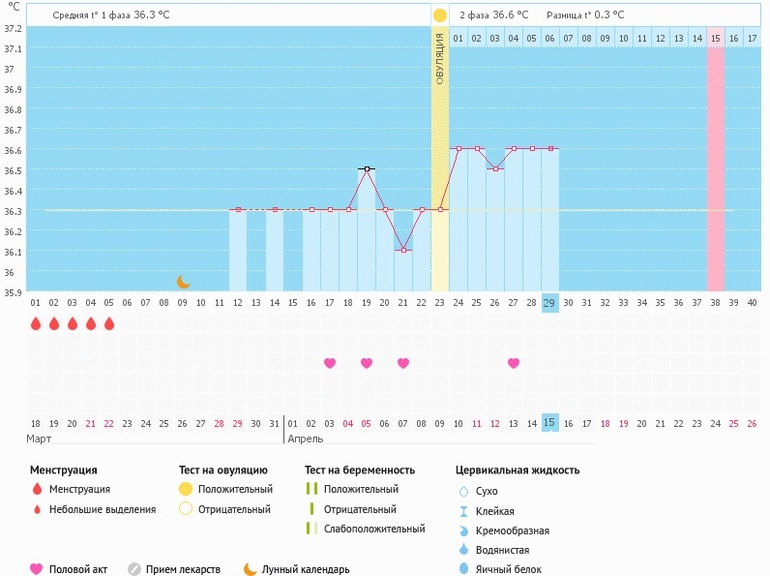Click the lowest temperature point on day 21
This screenshot has height=576, width=770.
pos(403,250)
